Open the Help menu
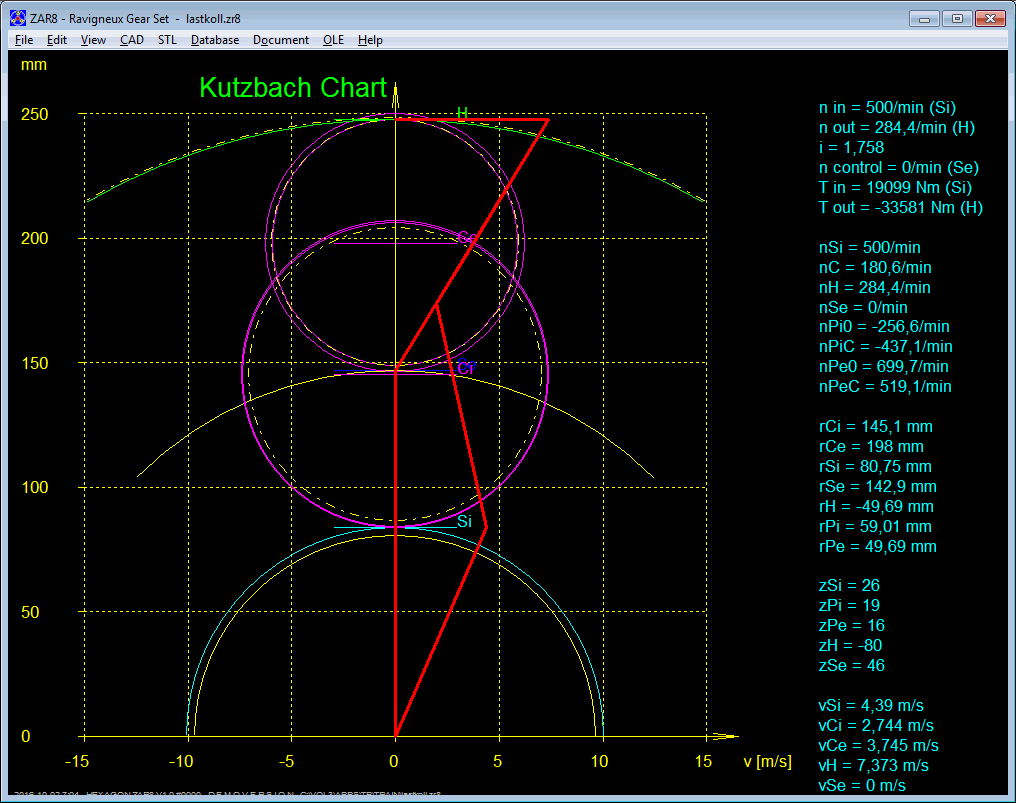The image size is (1016, 803). 370,40
